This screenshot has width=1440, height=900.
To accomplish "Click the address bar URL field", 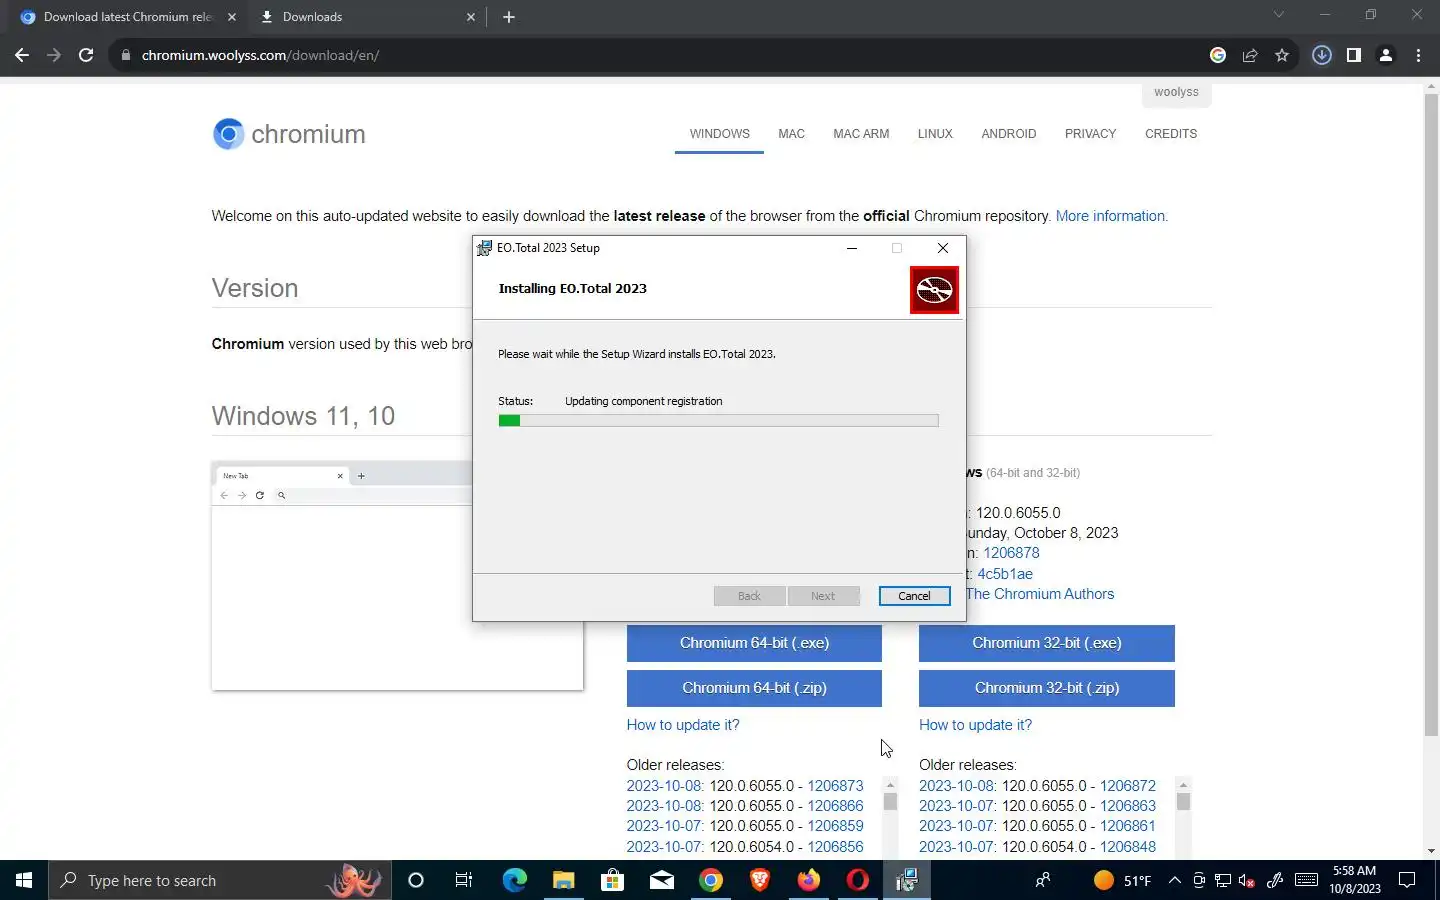I will (660, 55).
